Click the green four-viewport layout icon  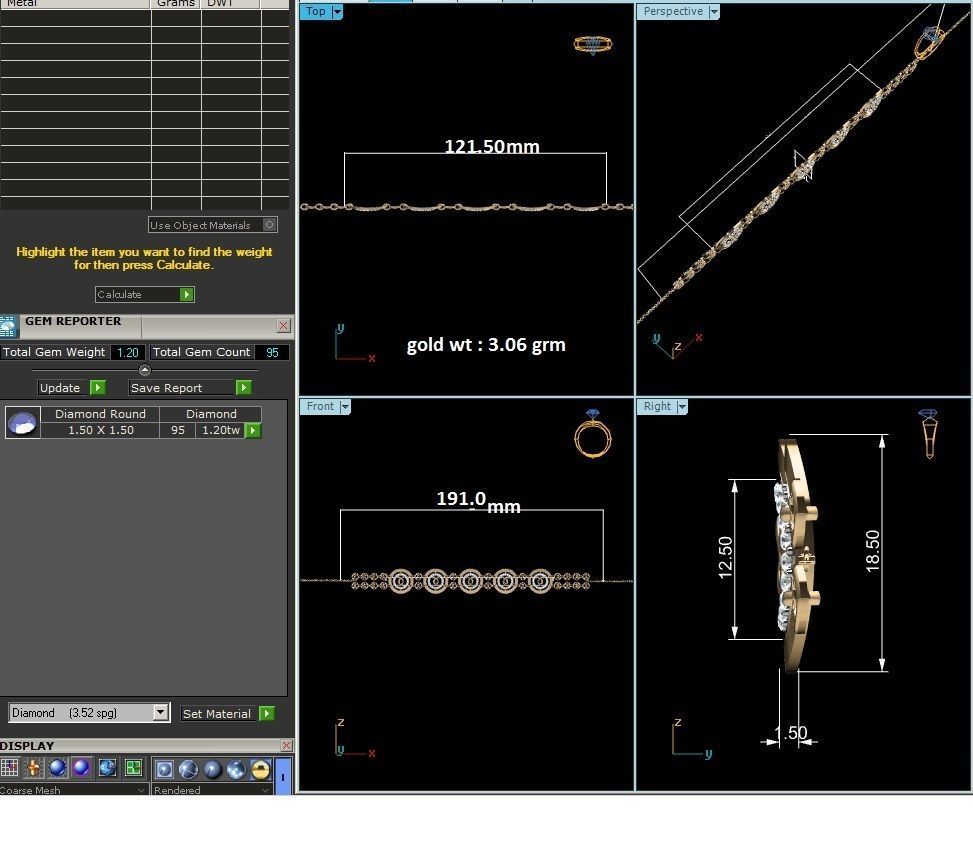point(133,768)
